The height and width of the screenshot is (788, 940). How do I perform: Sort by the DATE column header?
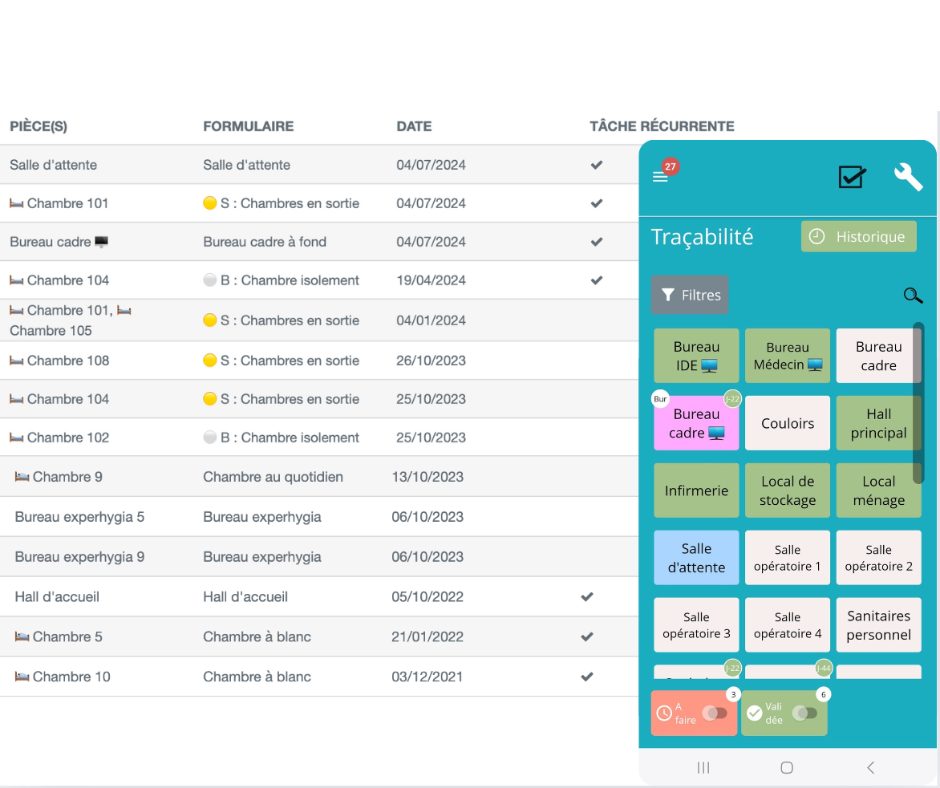coord(414,126)
